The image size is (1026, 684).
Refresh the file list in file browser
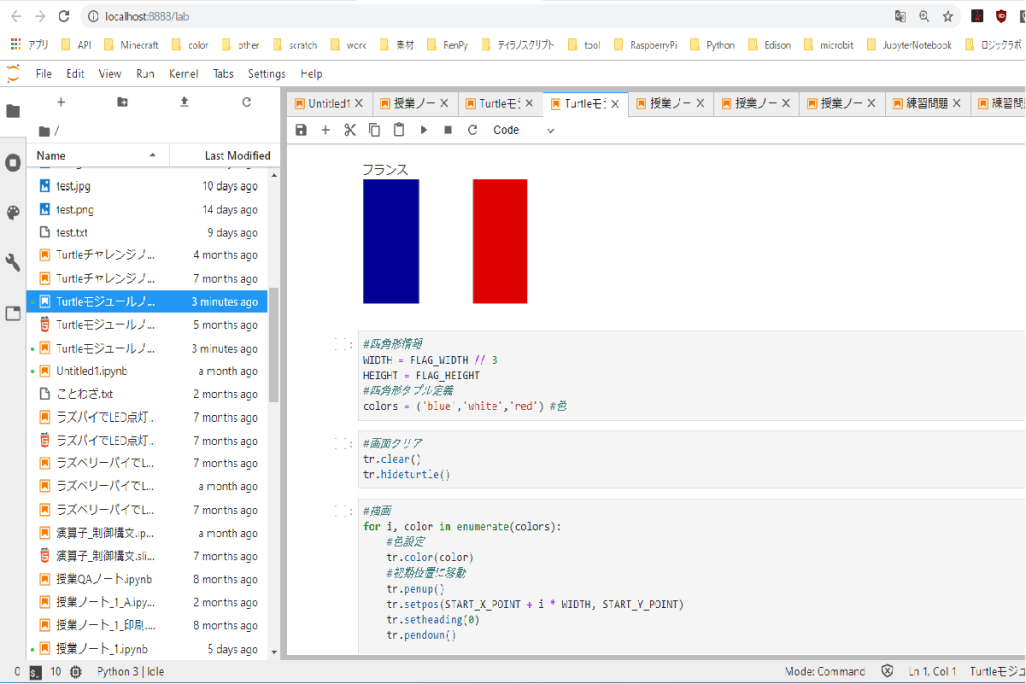point(246,102)
